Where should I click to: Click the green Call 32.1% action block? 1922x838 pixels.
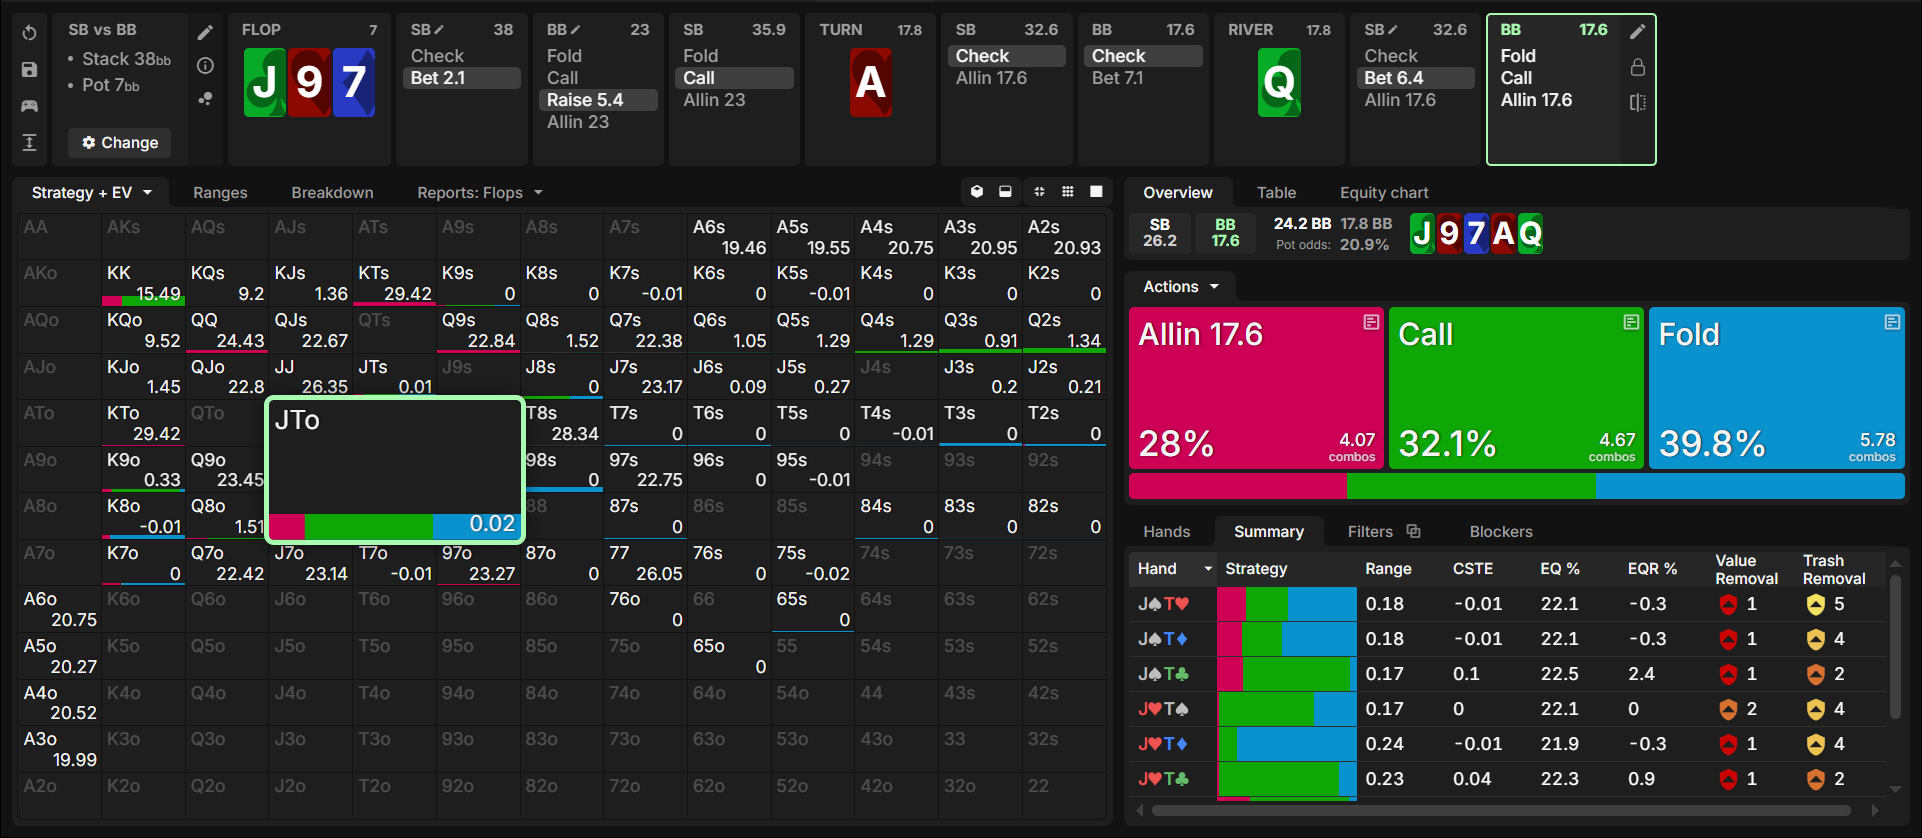(1516, 388)
